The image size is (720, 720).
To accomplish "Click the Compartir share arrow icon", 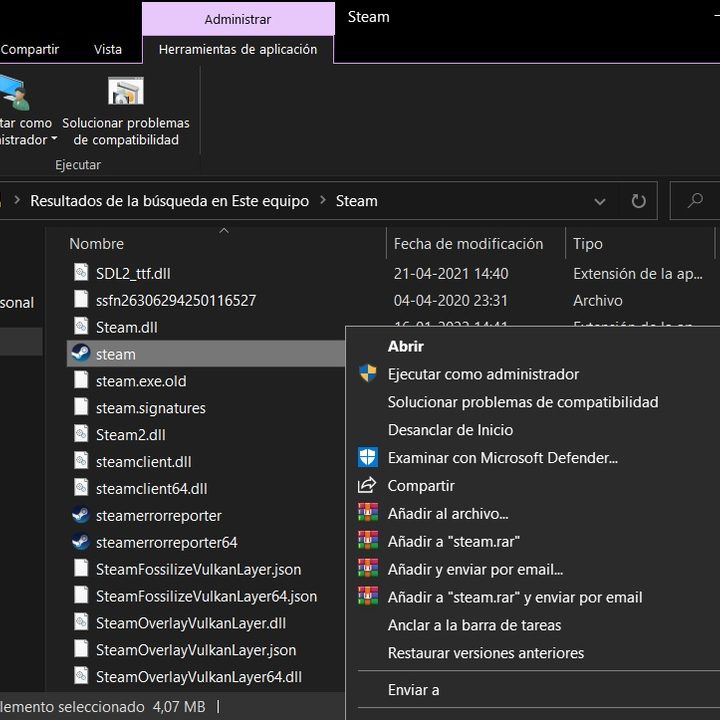I will (x=368, y=486).
